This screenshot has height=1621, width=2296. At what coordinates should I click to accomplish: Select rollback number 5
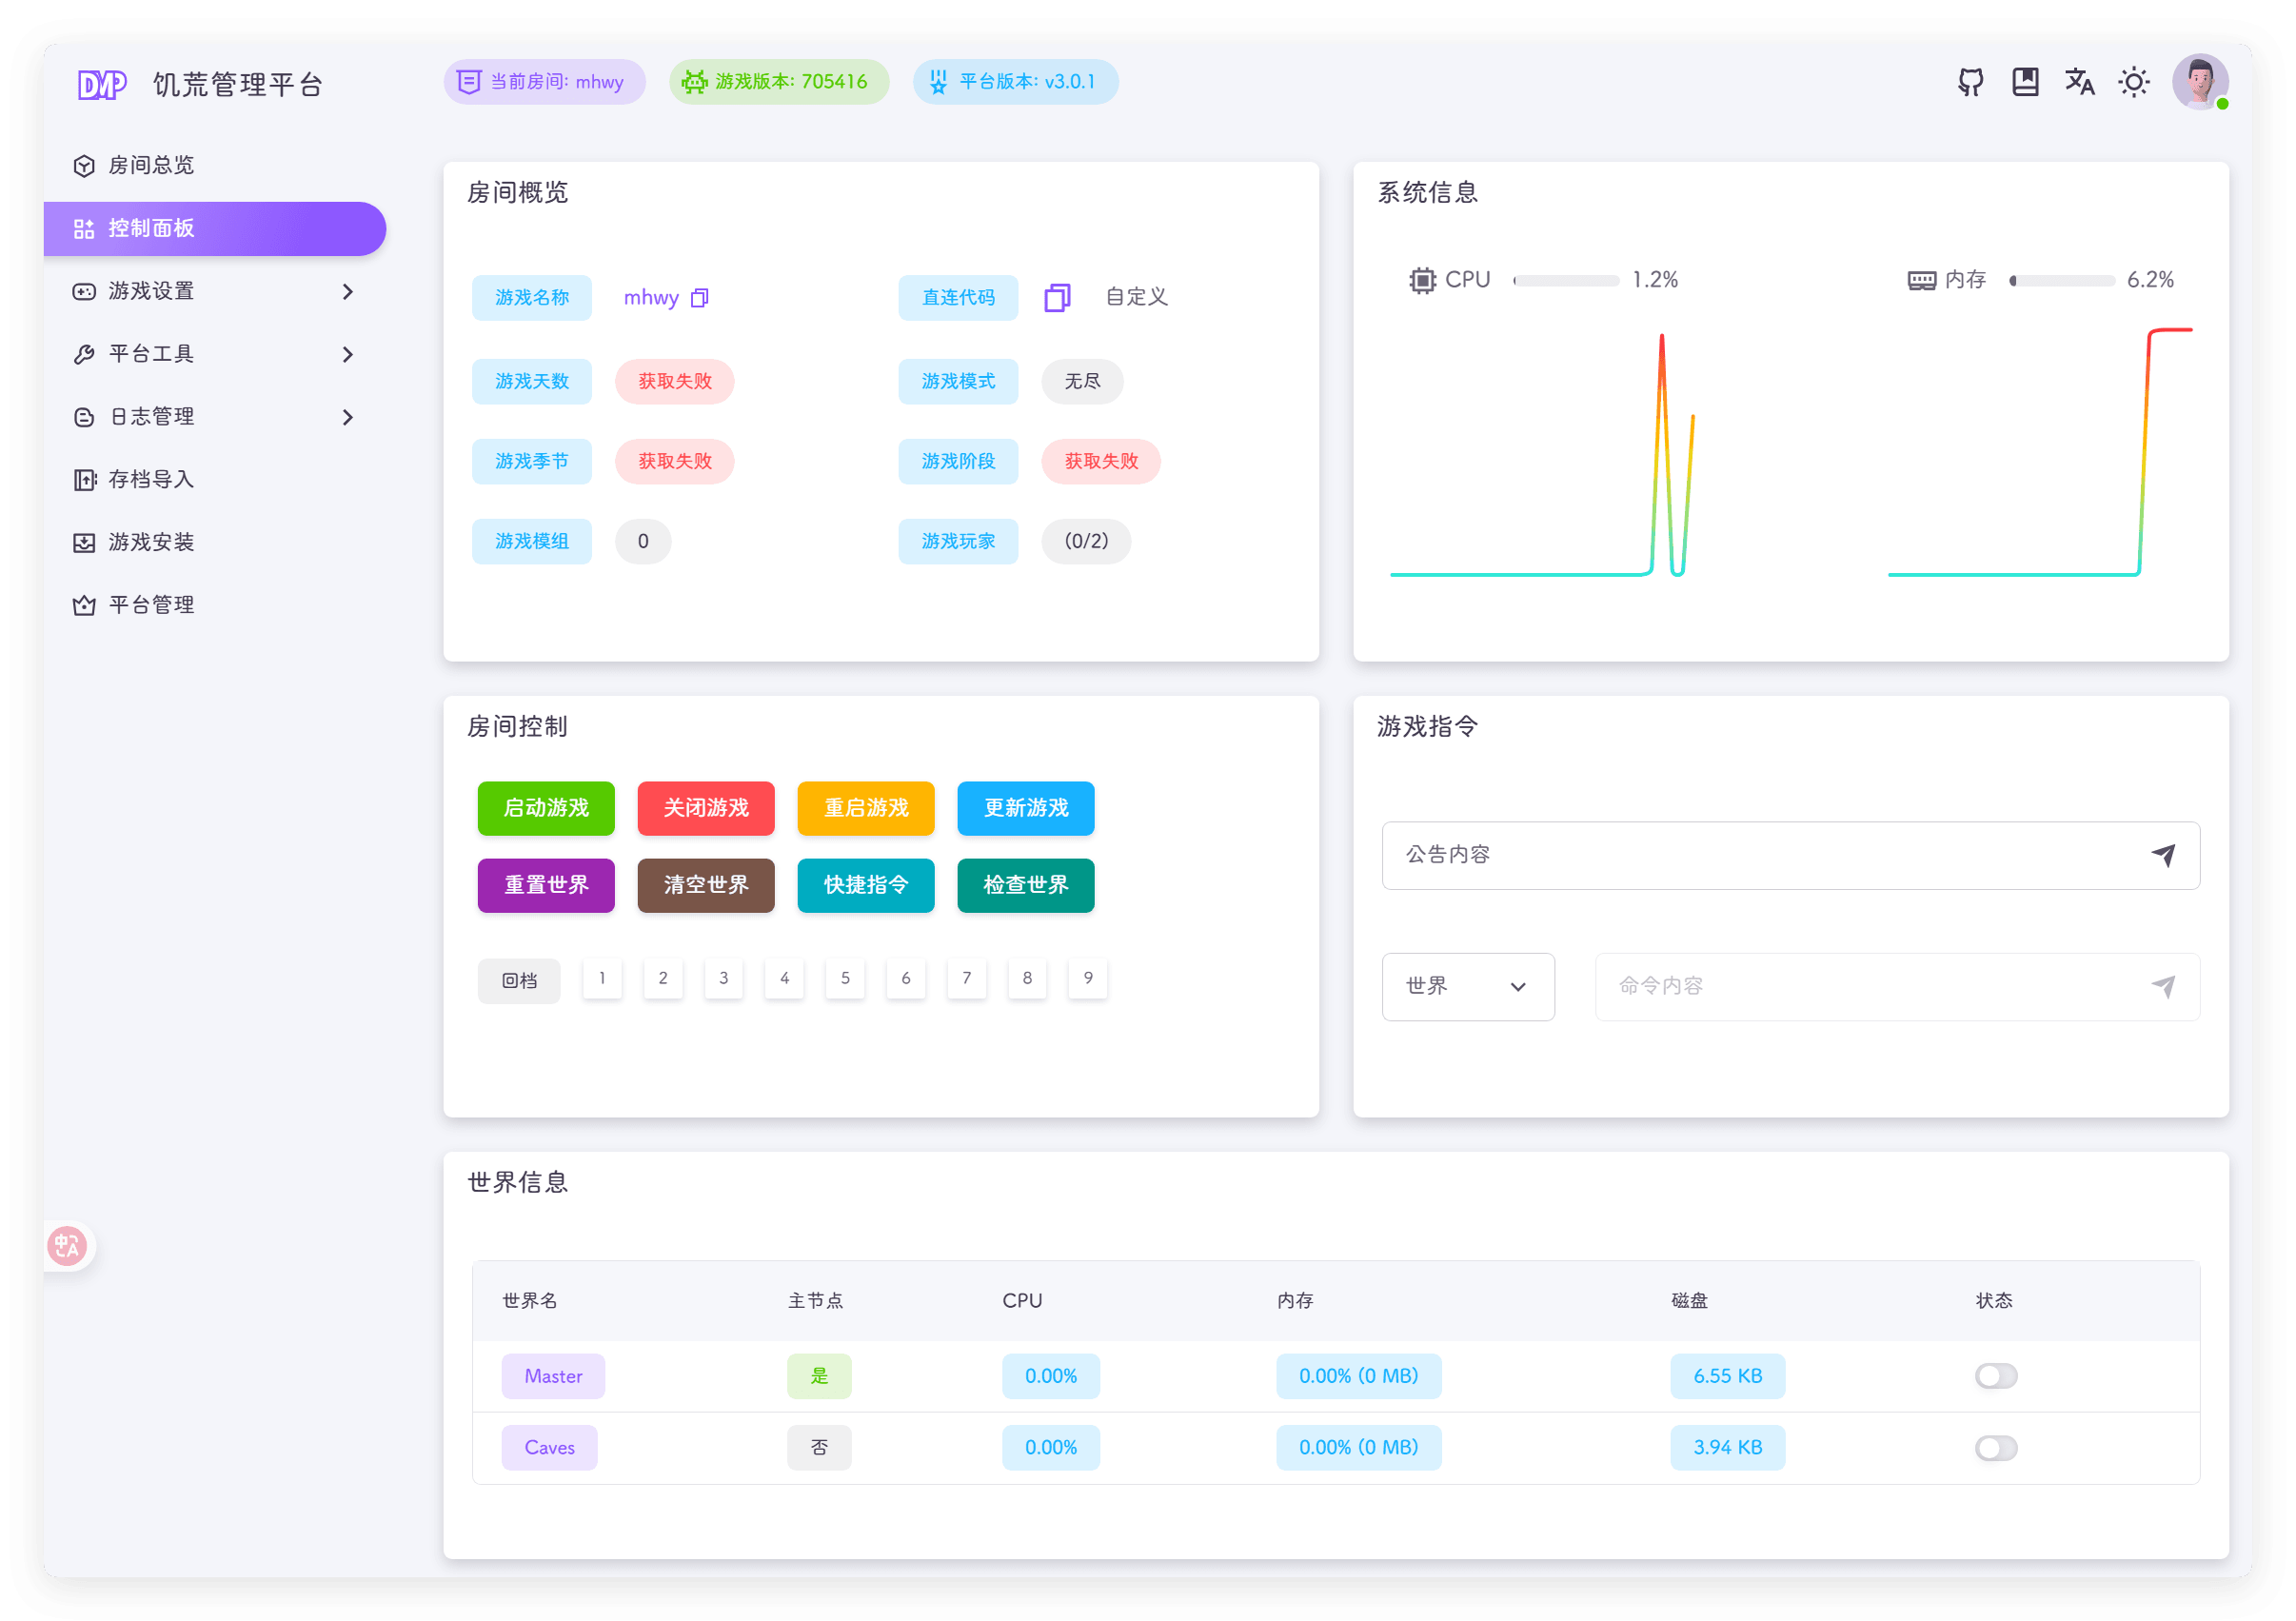(x=845, y=978)
